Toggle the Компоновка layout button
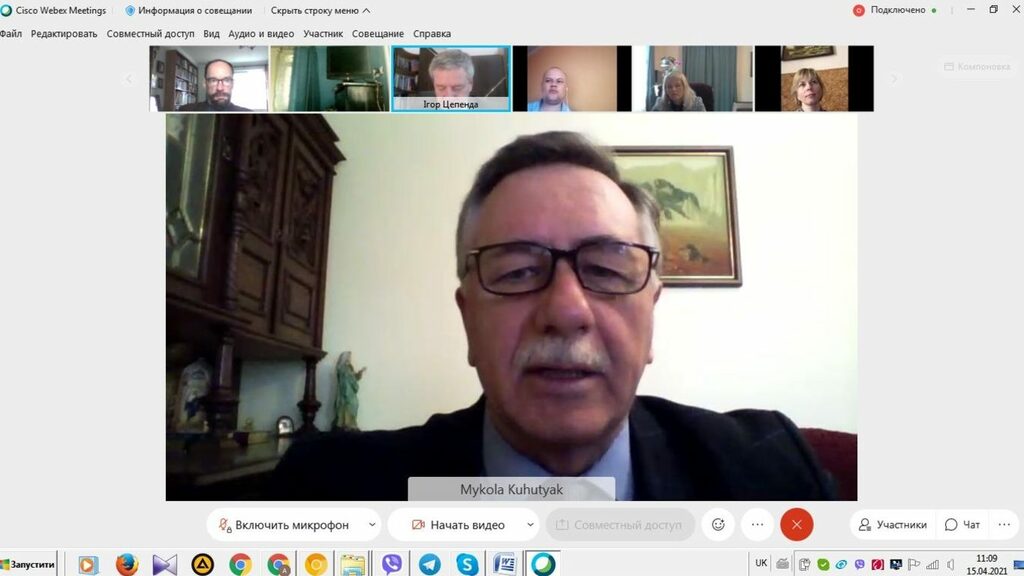 coord(977,67)
